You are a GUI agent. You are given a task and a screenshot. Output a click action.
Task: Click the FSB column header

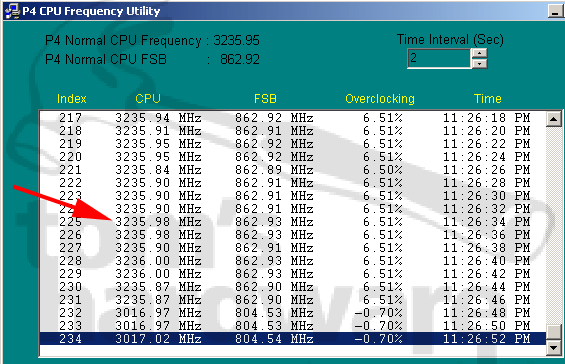pyautogui.click(x=265, y=99)
